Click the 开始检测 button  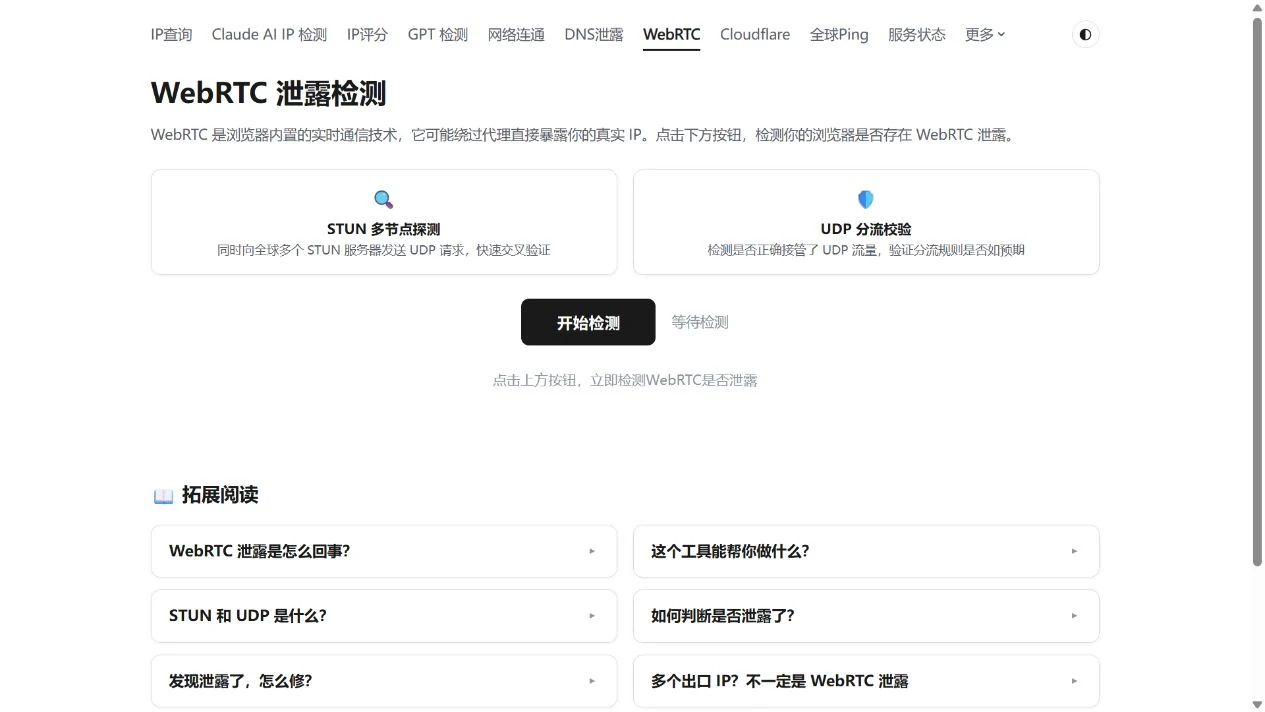coord(588,322)
